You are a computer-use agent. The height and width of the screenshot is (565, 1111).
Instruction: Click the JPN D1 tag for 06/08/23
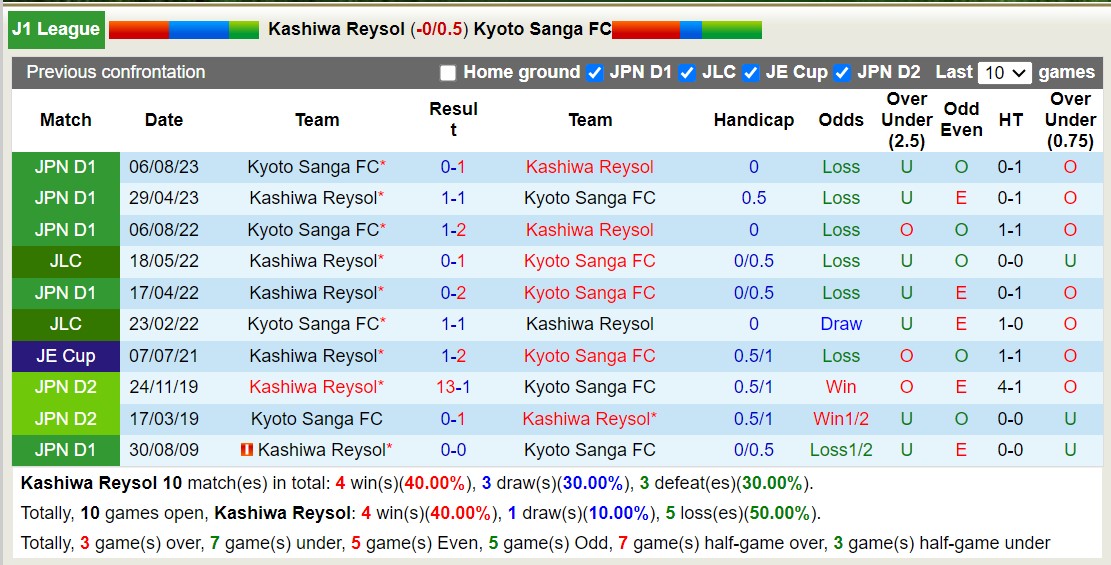tap(66, 167)
